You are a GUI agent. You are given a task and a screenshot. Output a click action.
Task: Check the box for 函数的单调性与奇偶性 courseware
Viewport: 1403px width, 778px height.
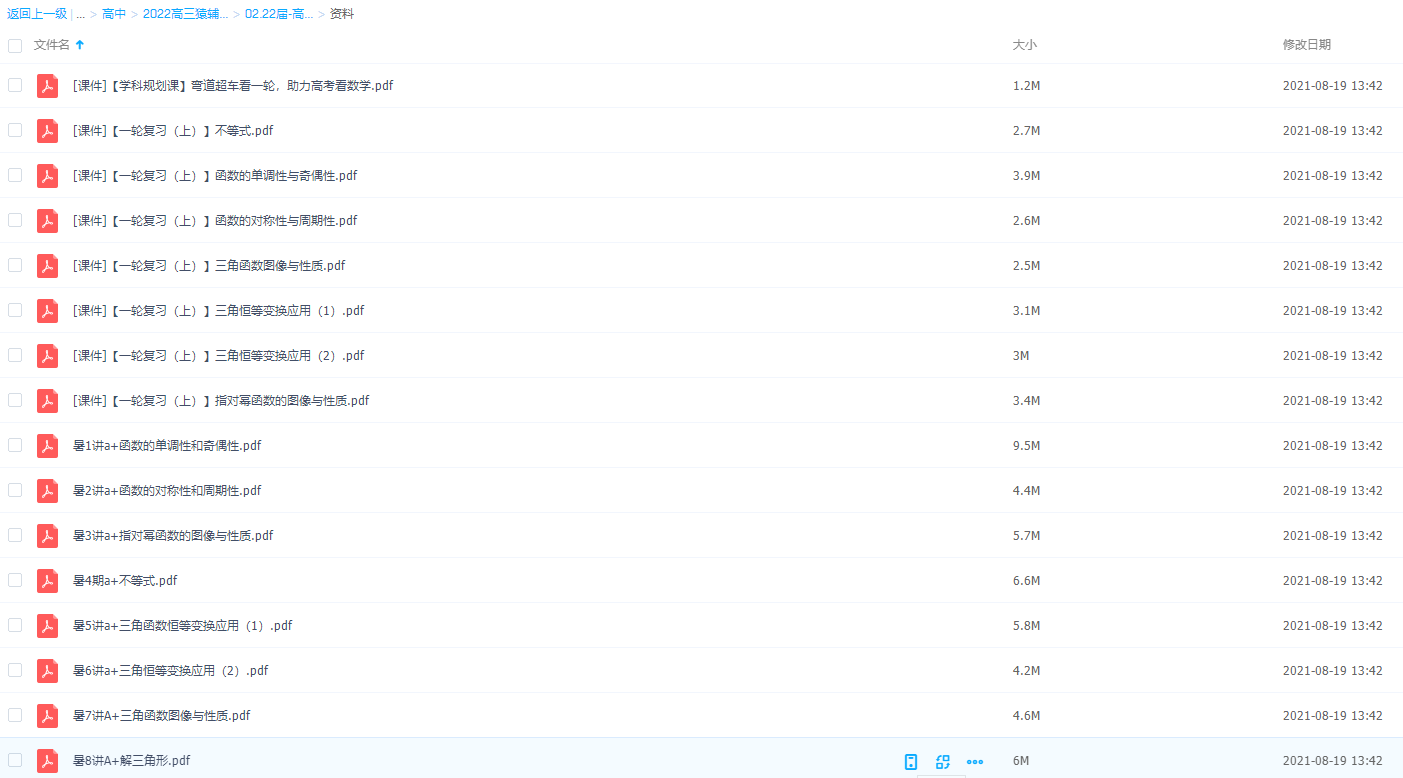click(x=15, y=175)
